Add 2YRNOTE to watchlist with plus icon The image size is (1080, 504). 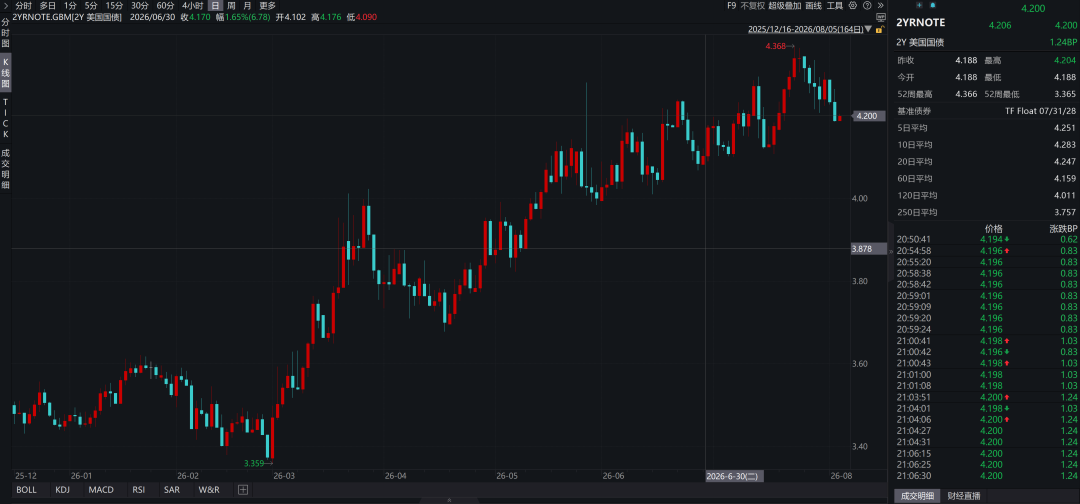coord(919,5)
